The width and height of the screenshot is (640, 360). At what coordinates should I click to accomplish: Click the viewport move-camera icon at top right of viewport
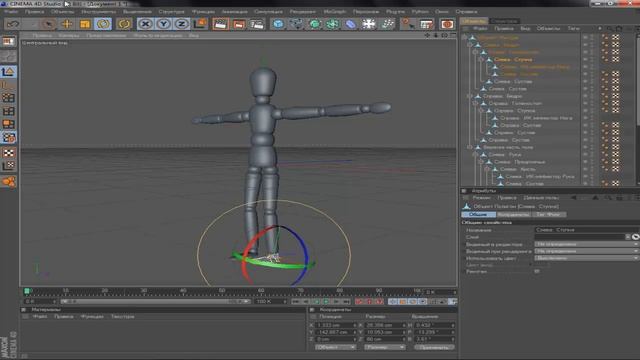427,36
